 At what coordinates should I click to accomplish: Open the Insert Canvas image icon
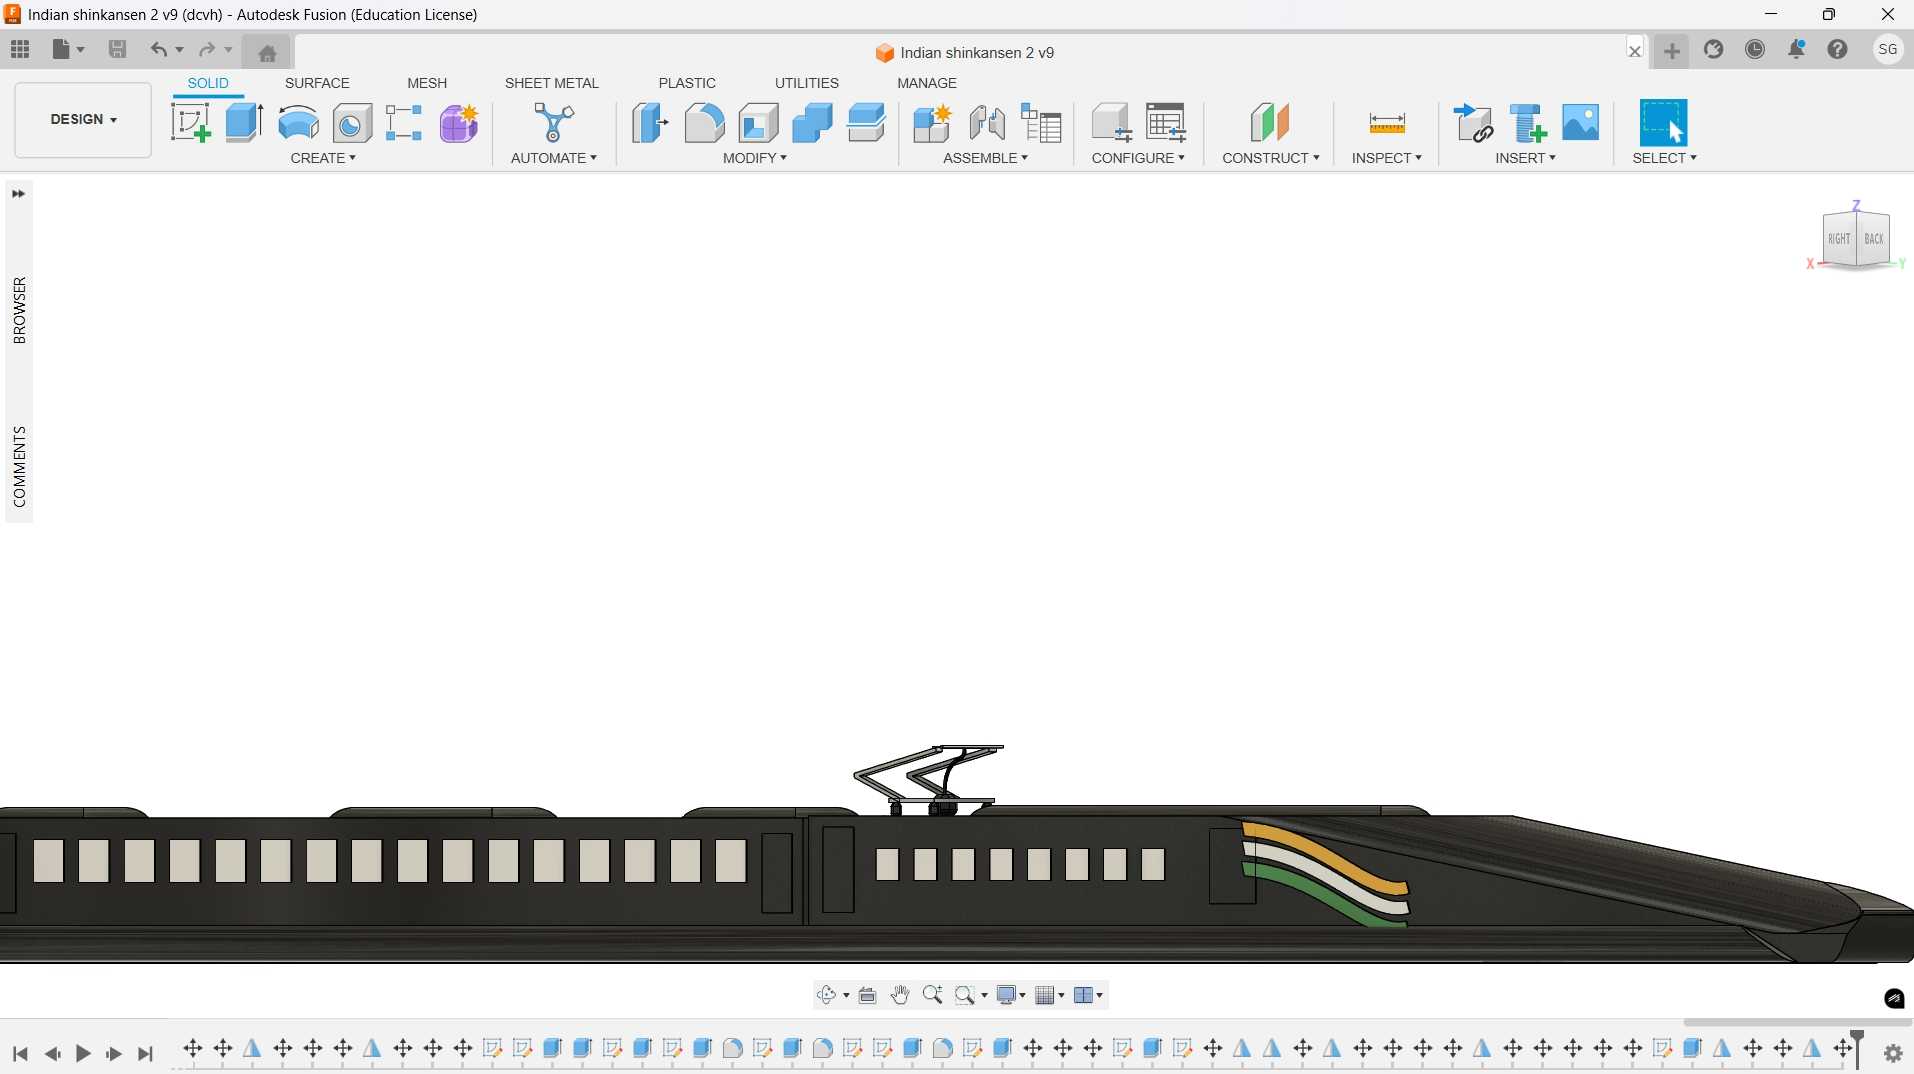point(1581,122)
